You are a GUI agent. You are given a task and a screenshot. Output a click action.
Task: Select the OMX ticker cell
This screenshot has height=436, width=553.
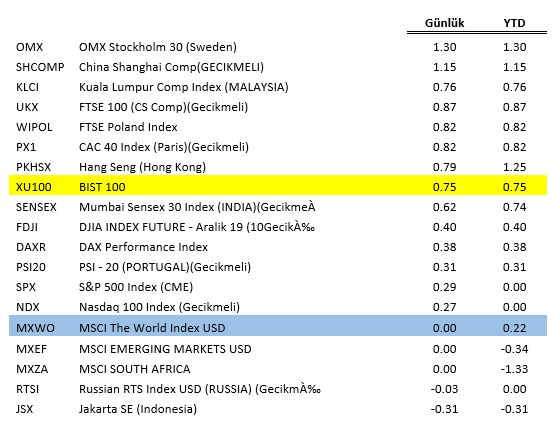[29, 47]
